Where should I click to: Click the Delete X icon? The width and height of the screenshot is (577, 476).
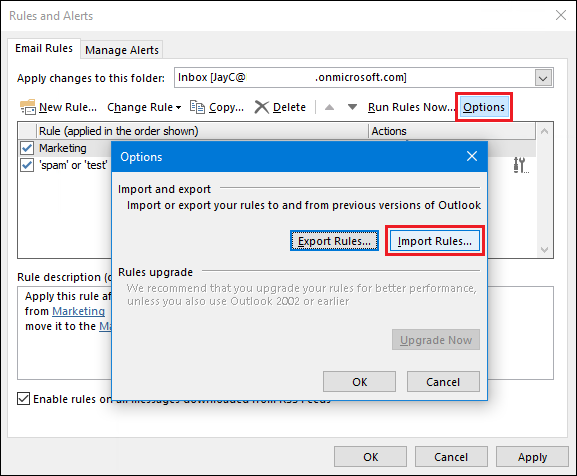pos(262,107)
